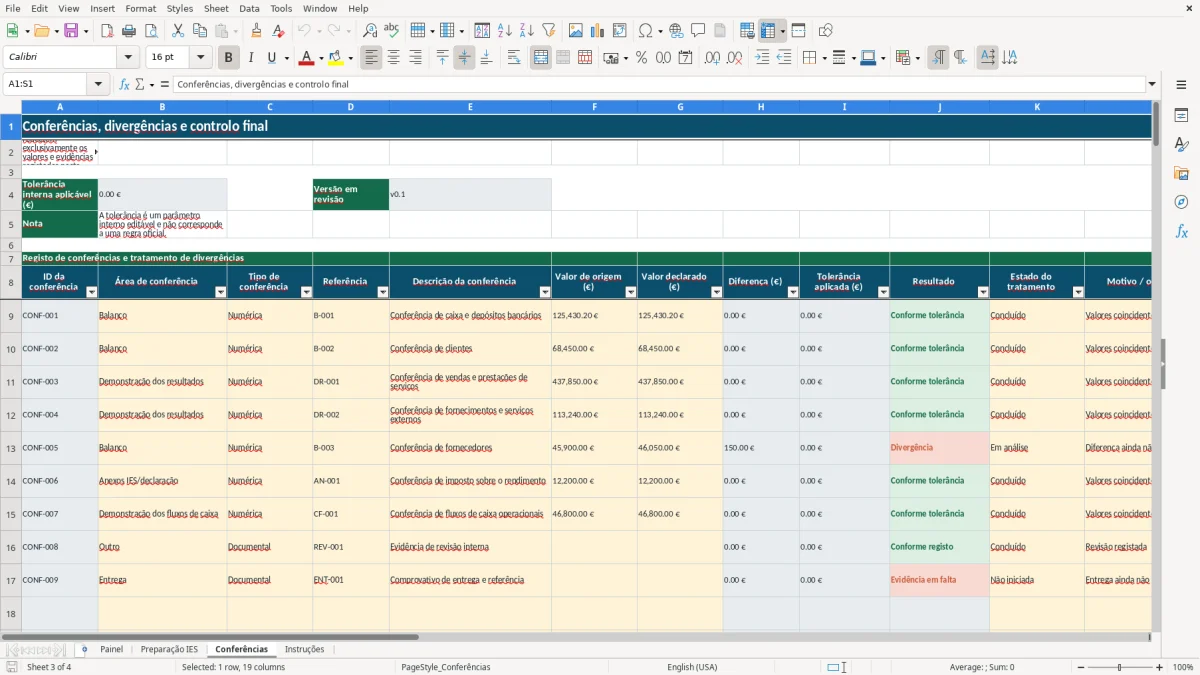
Task: Toggle Italic formatting
Action: pyautogui.click(x=251, y=58)
